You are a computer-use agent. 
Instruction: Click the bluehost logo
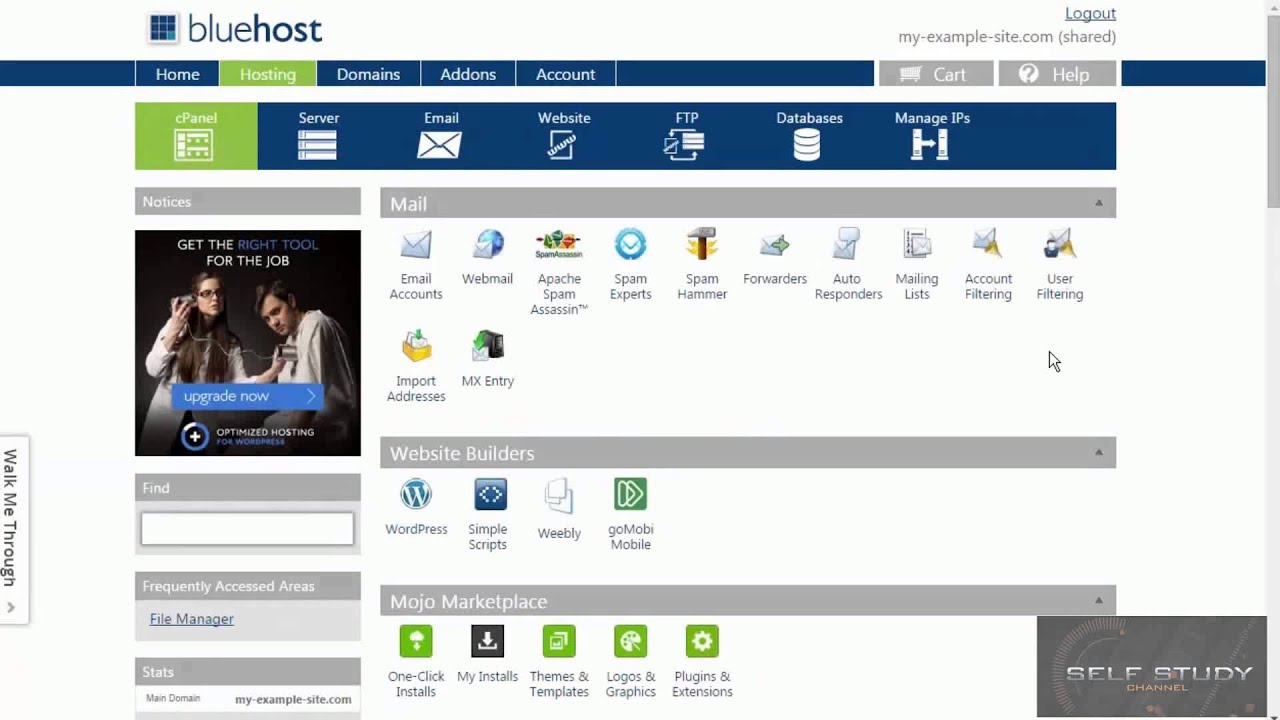[x=235, y=28]
